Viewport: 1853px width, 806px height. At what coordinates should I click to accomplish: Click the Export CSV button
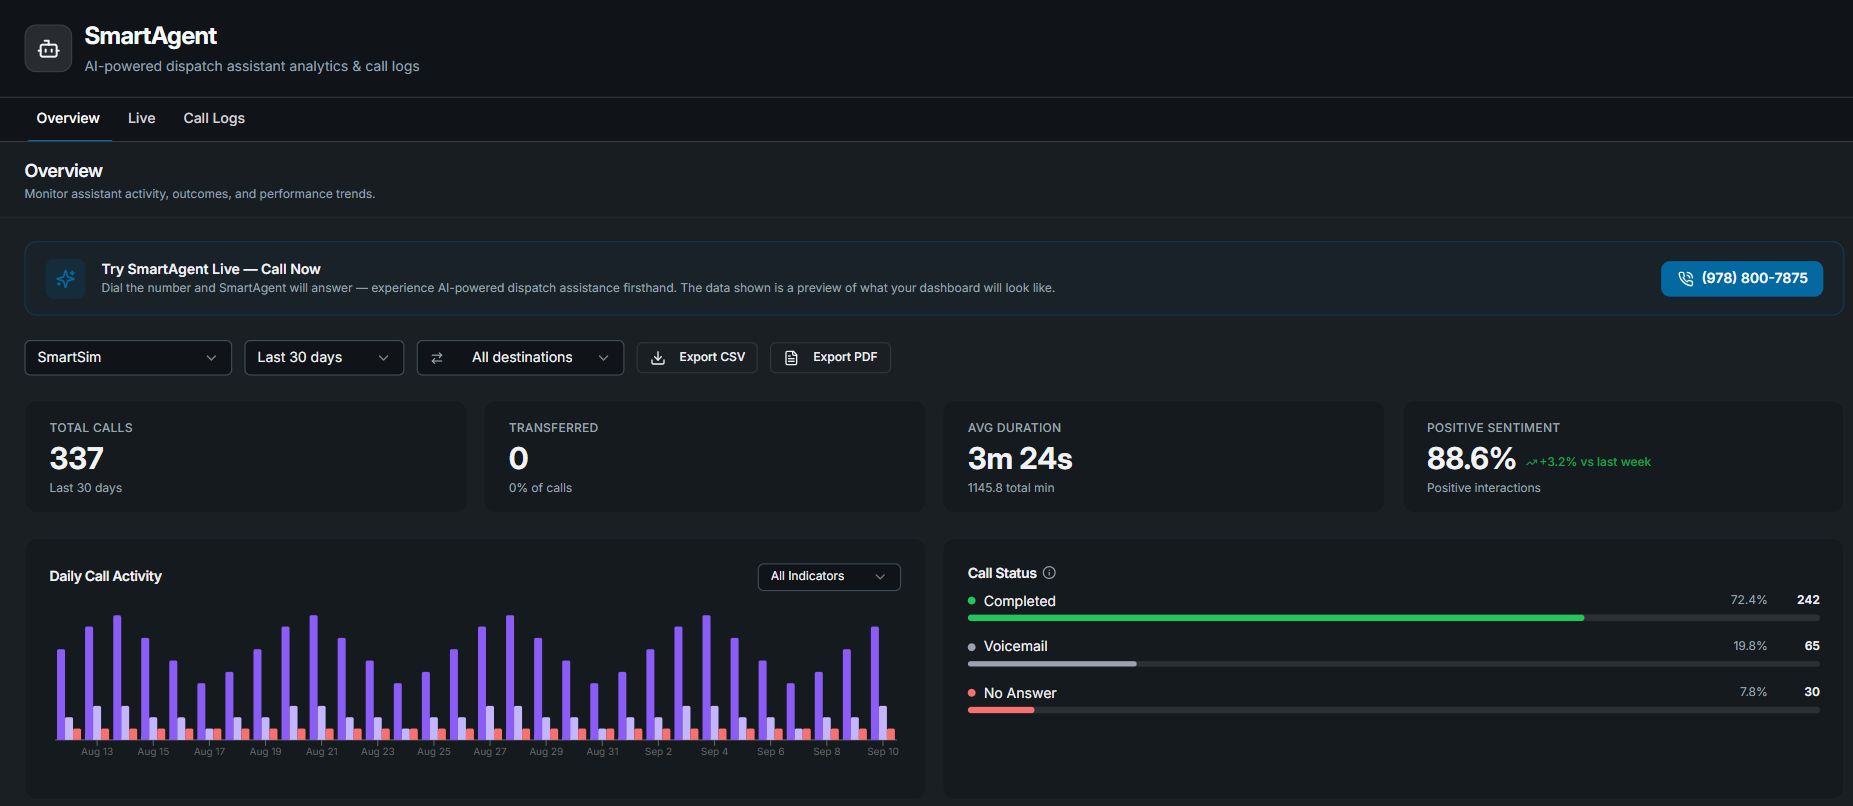(x=697, y=358)
